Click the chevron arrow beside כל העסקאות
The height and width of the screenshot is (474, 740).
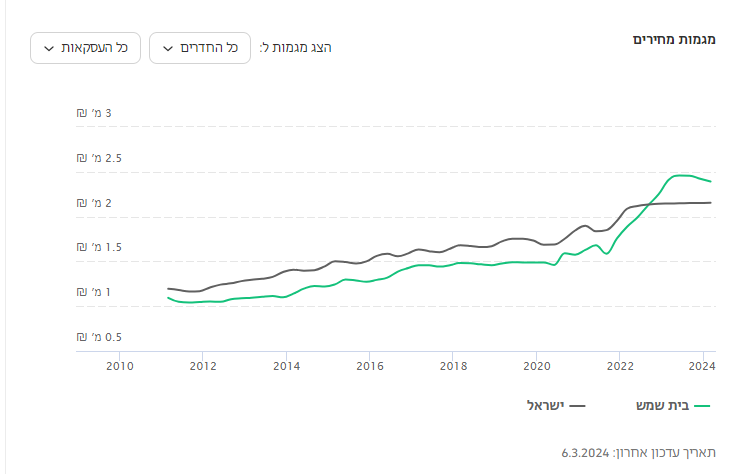click(x=49, y=49)
